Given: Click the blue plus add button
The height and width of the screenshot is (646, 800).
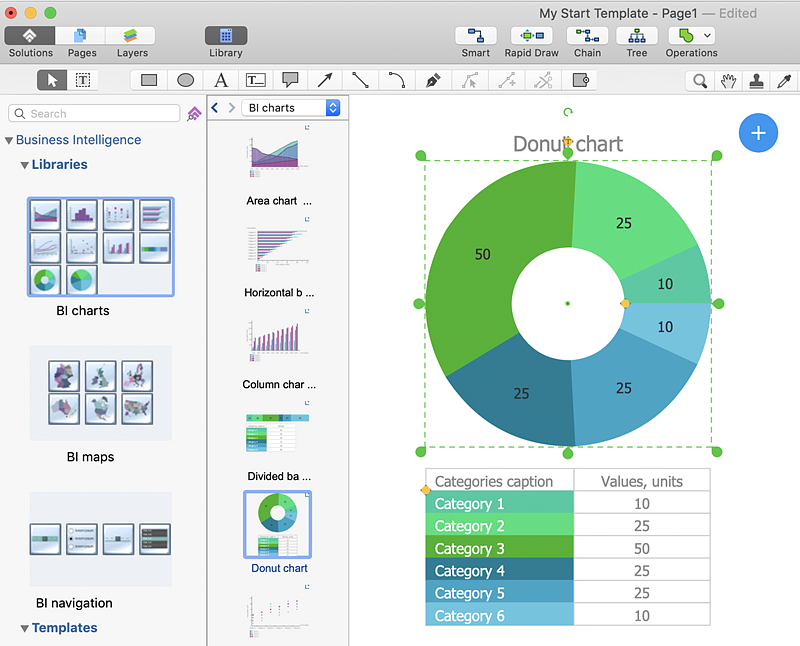Looking at the screenshot, I should click(x=758, y=133).
